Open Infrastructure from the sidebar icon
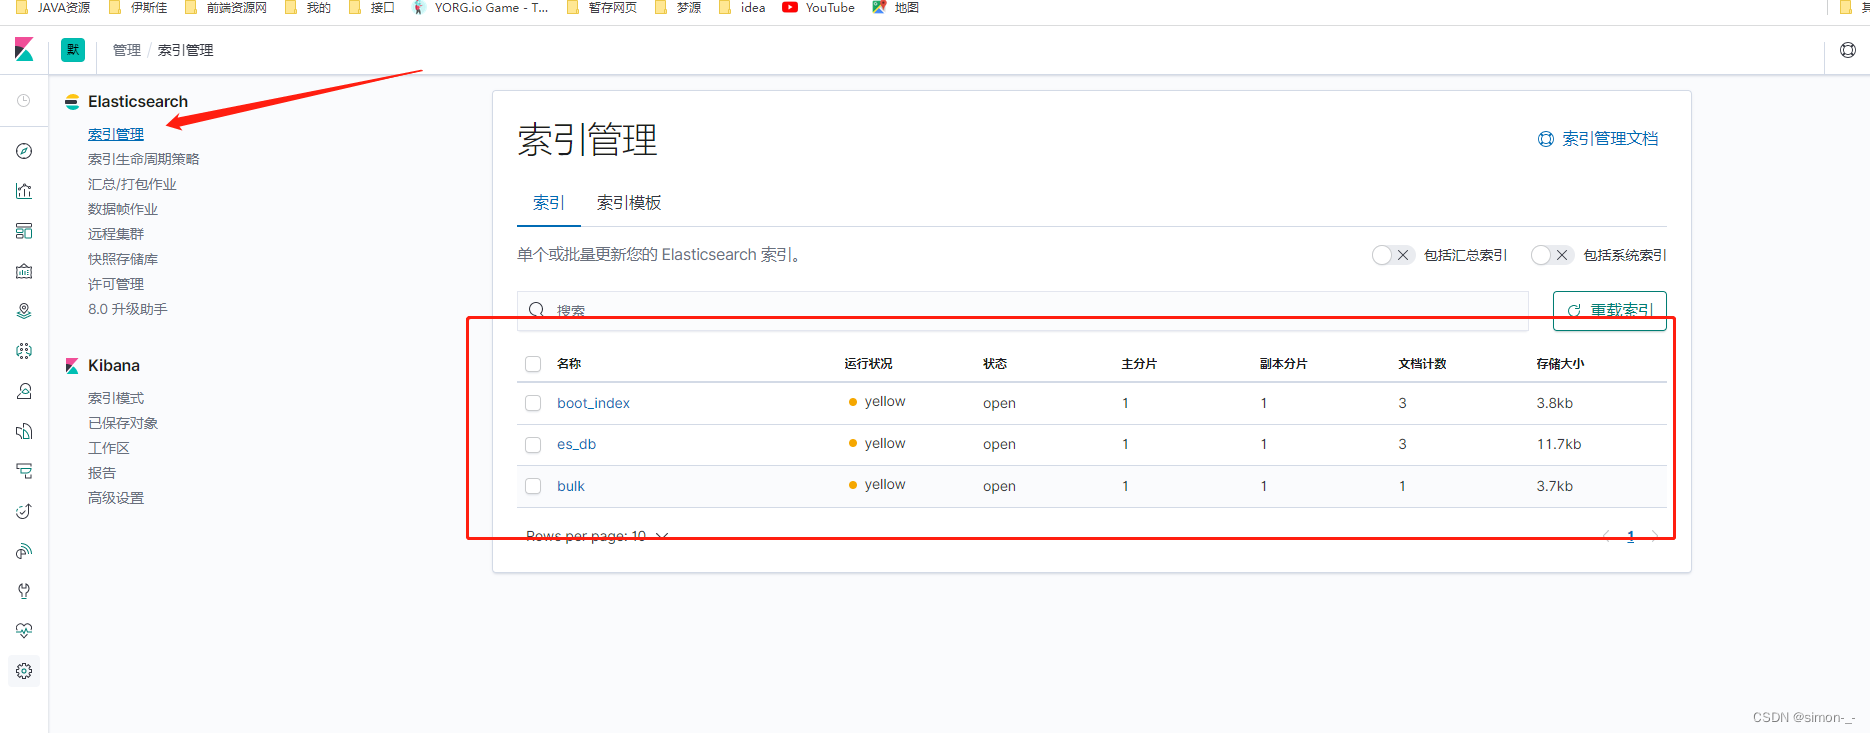1870x733 pixels. click(24, 391)
